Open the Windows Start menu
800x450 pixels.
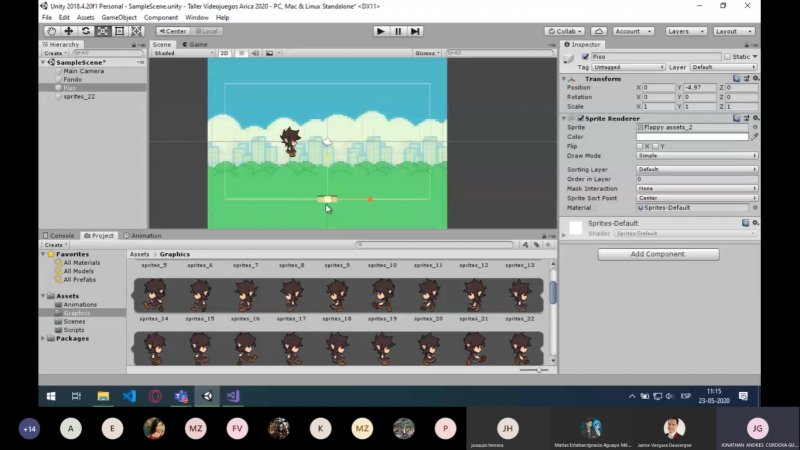click(51, 396)
